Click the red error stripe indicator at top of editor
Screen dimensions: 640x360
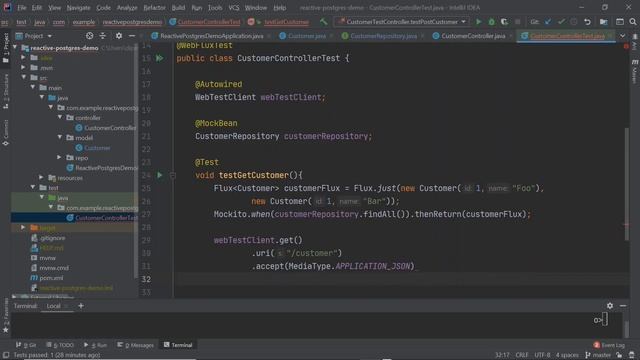(x=626, y=47)
